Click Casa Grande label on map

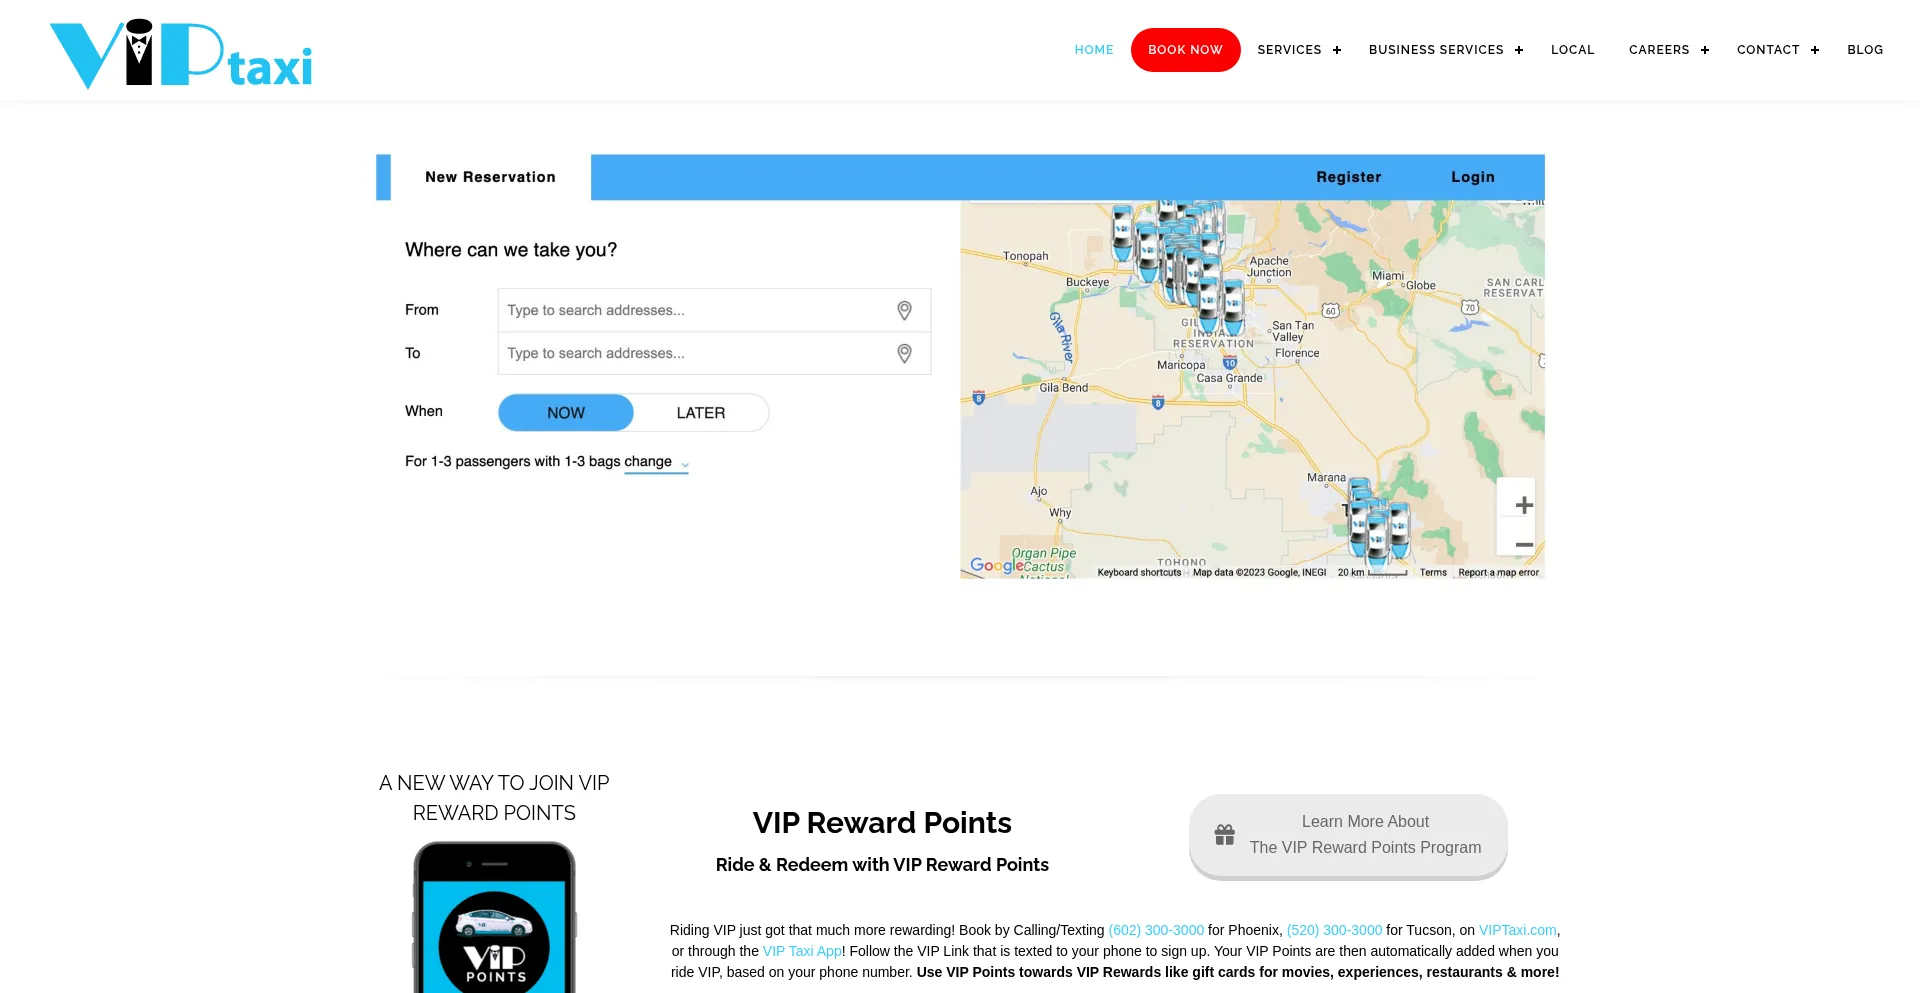(1229, 378)
